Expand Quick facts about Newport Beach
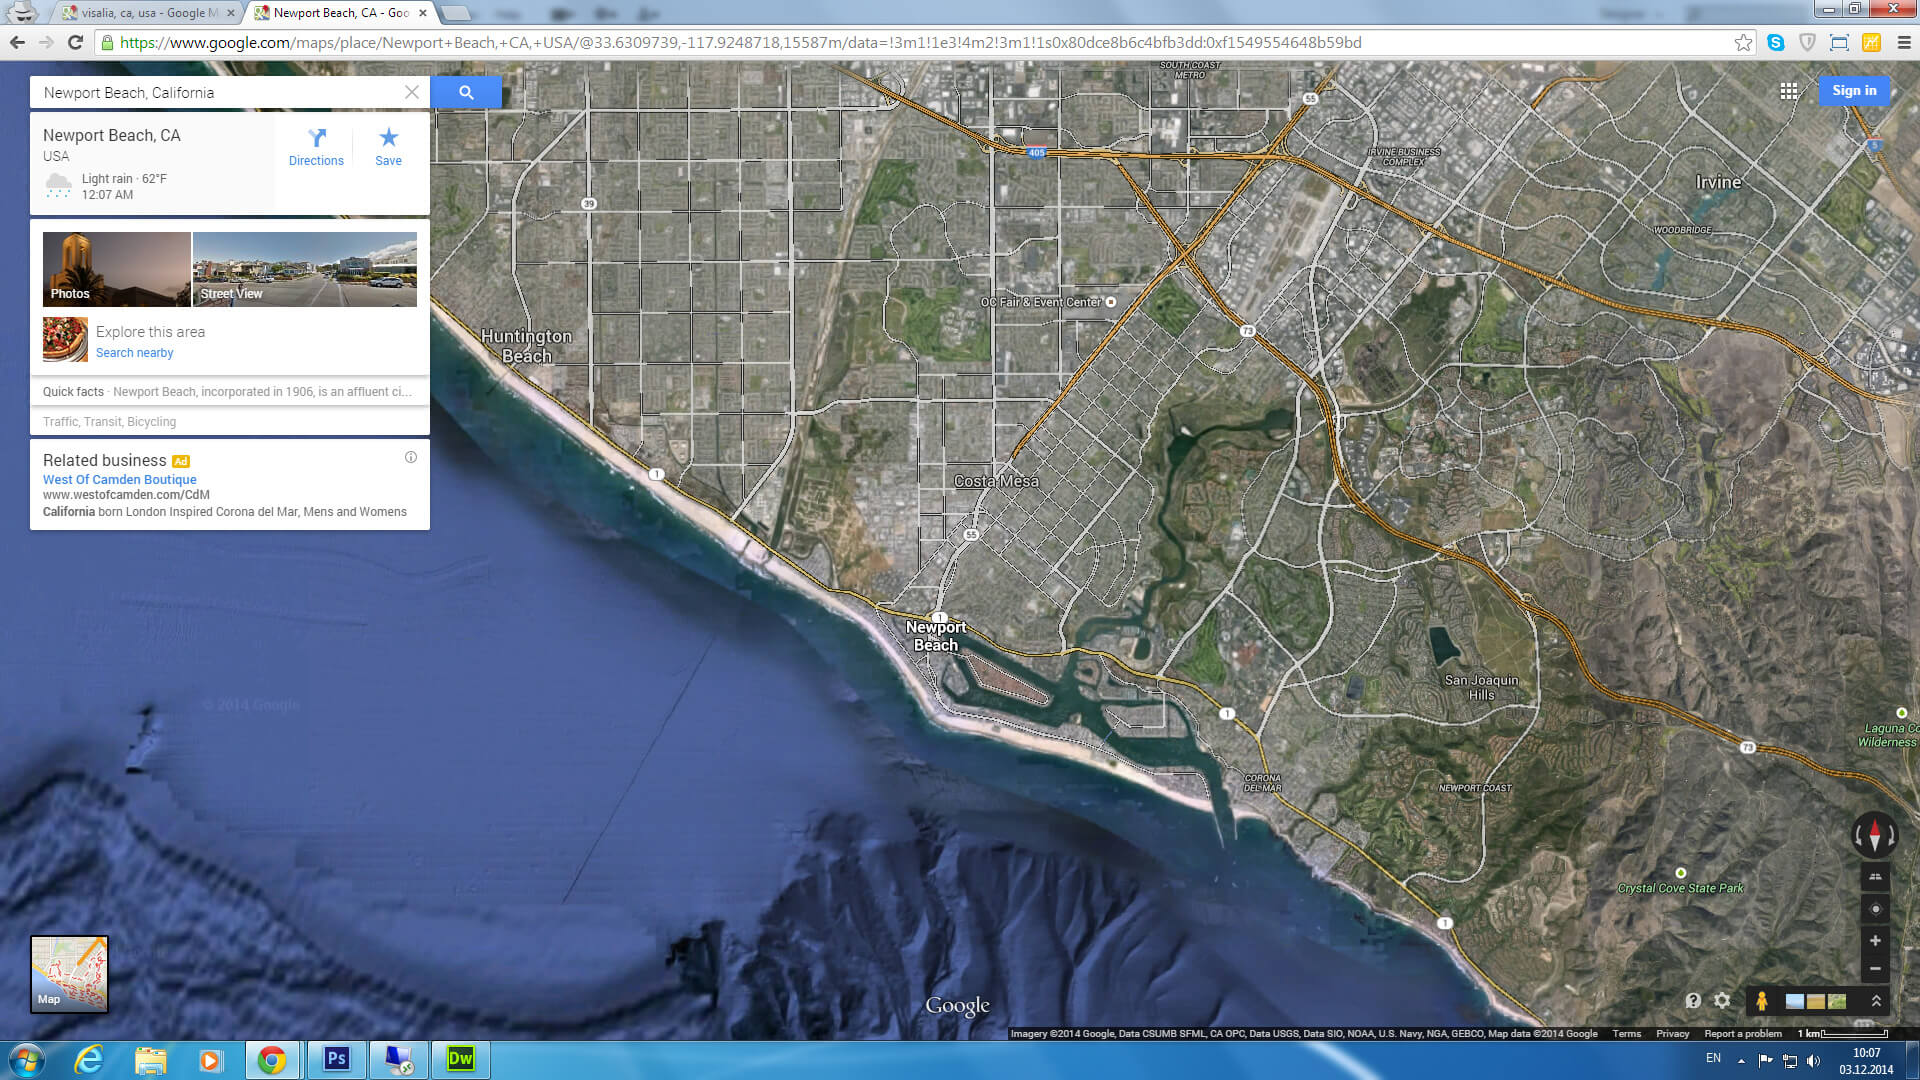This screenshot has height=1080, width=1920. click(x=228, y=392)
